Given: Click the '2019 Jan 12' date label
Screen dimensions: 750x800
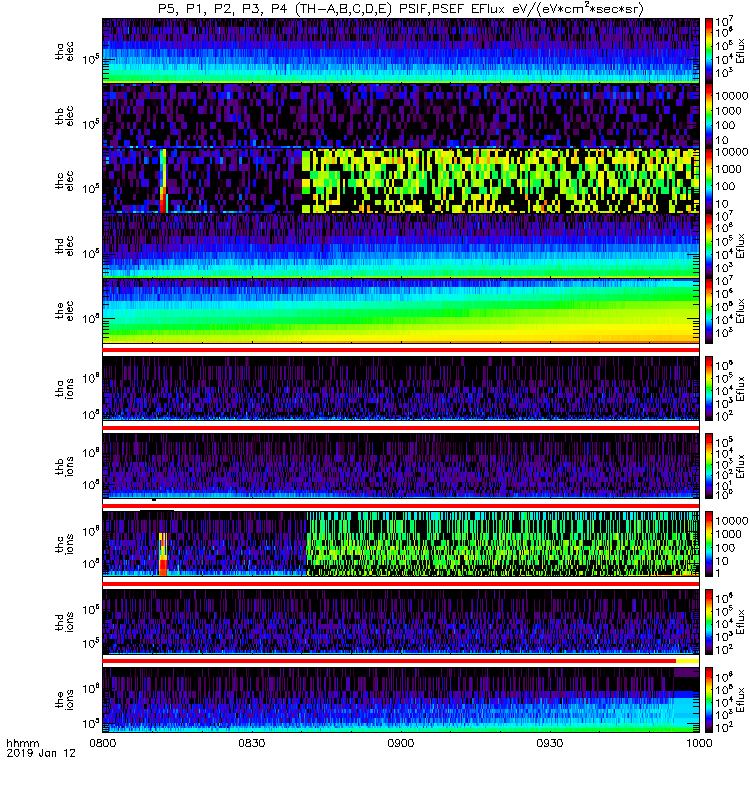Looking at the screenshot, I should click(x=41, y=753).
